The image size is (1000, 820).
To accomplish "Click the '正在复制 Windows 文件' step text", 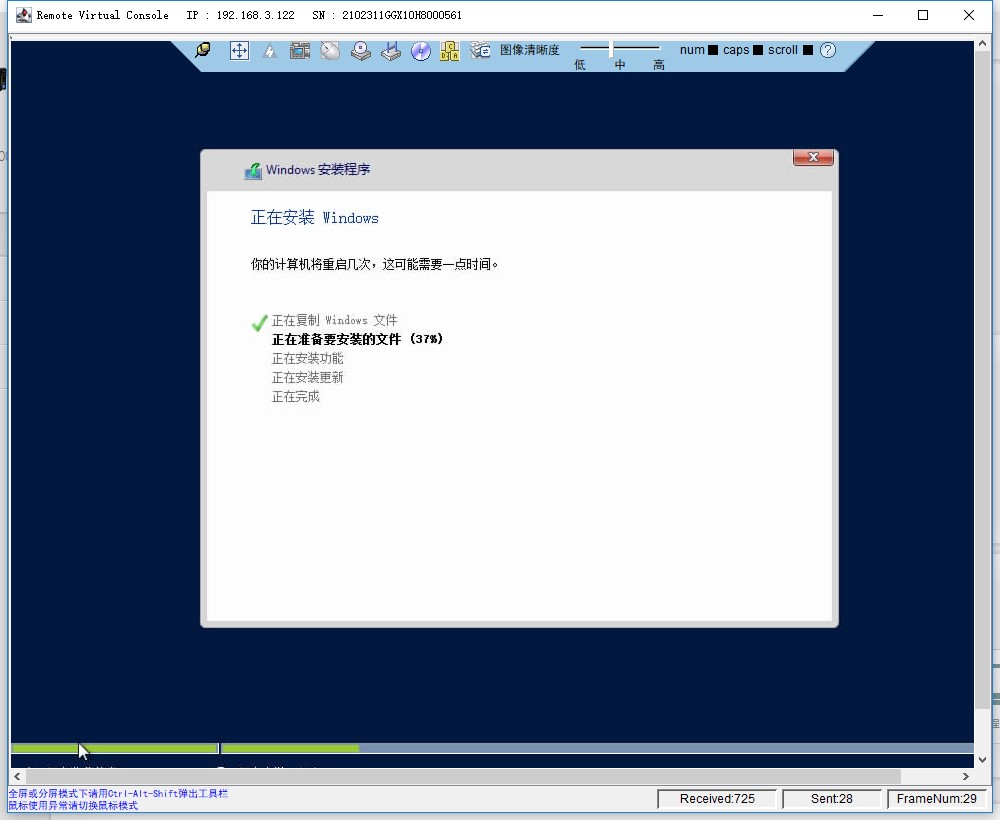I will click(x=334, y=320).
